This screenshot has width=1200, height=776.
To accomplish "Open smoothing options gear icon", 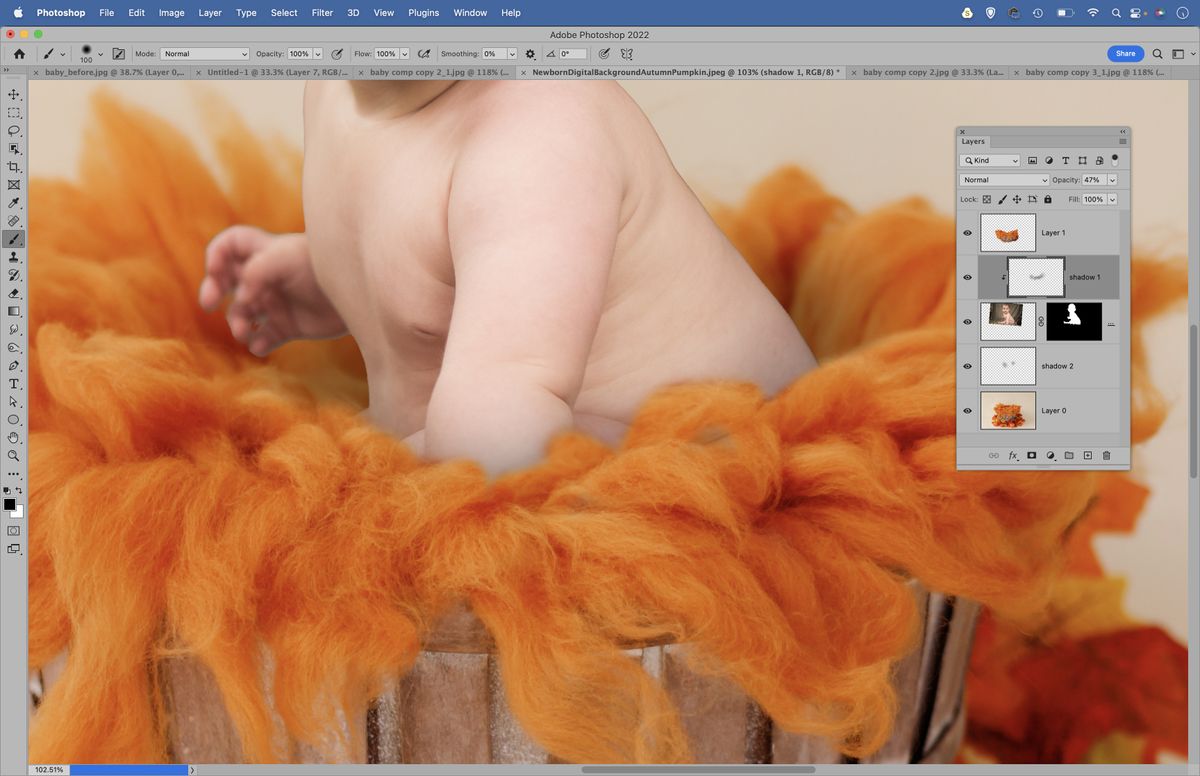I will tap(530, 54).
